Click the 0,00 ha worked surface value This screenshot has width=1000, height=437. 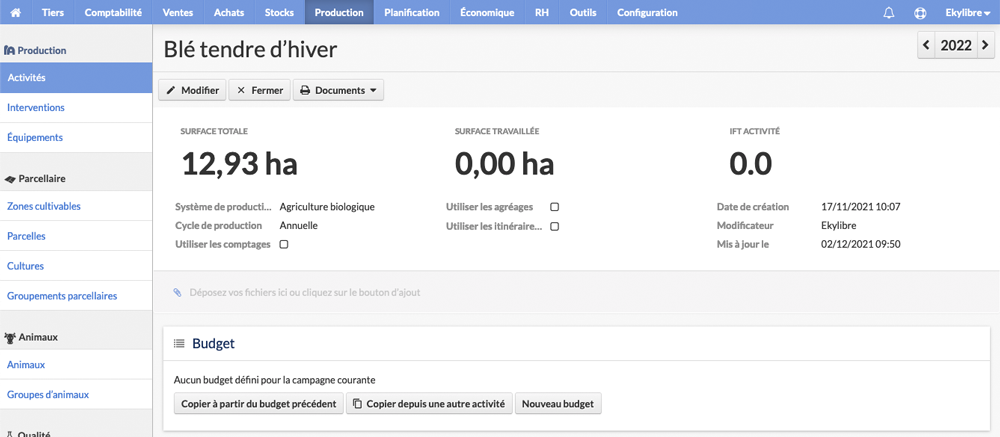click(504, 164)
